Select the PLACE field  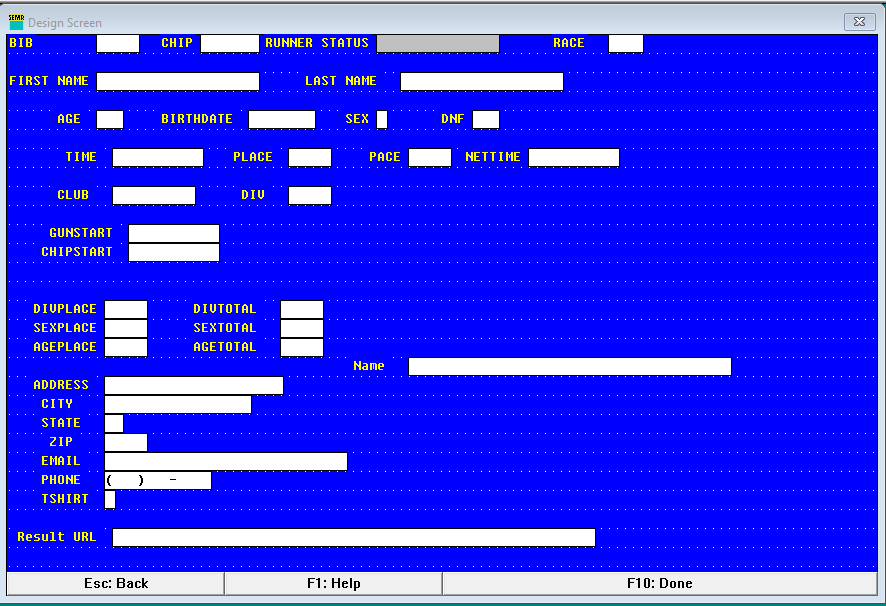310,157
